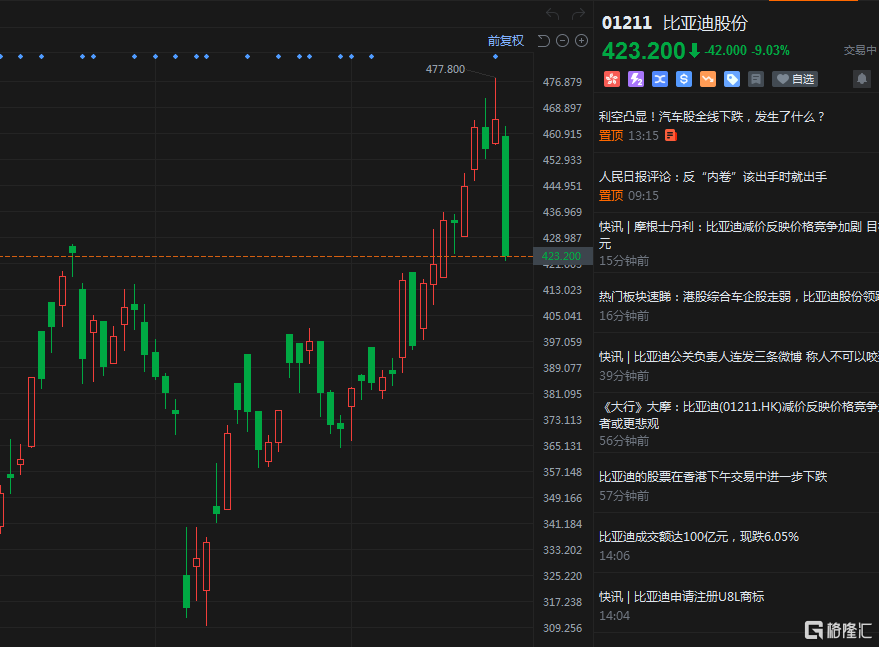The width and height of the screenshot is (879, 647).
Task: Open 热门板块速睇 港股综合车企股走弱 headline
Action: 738,297
